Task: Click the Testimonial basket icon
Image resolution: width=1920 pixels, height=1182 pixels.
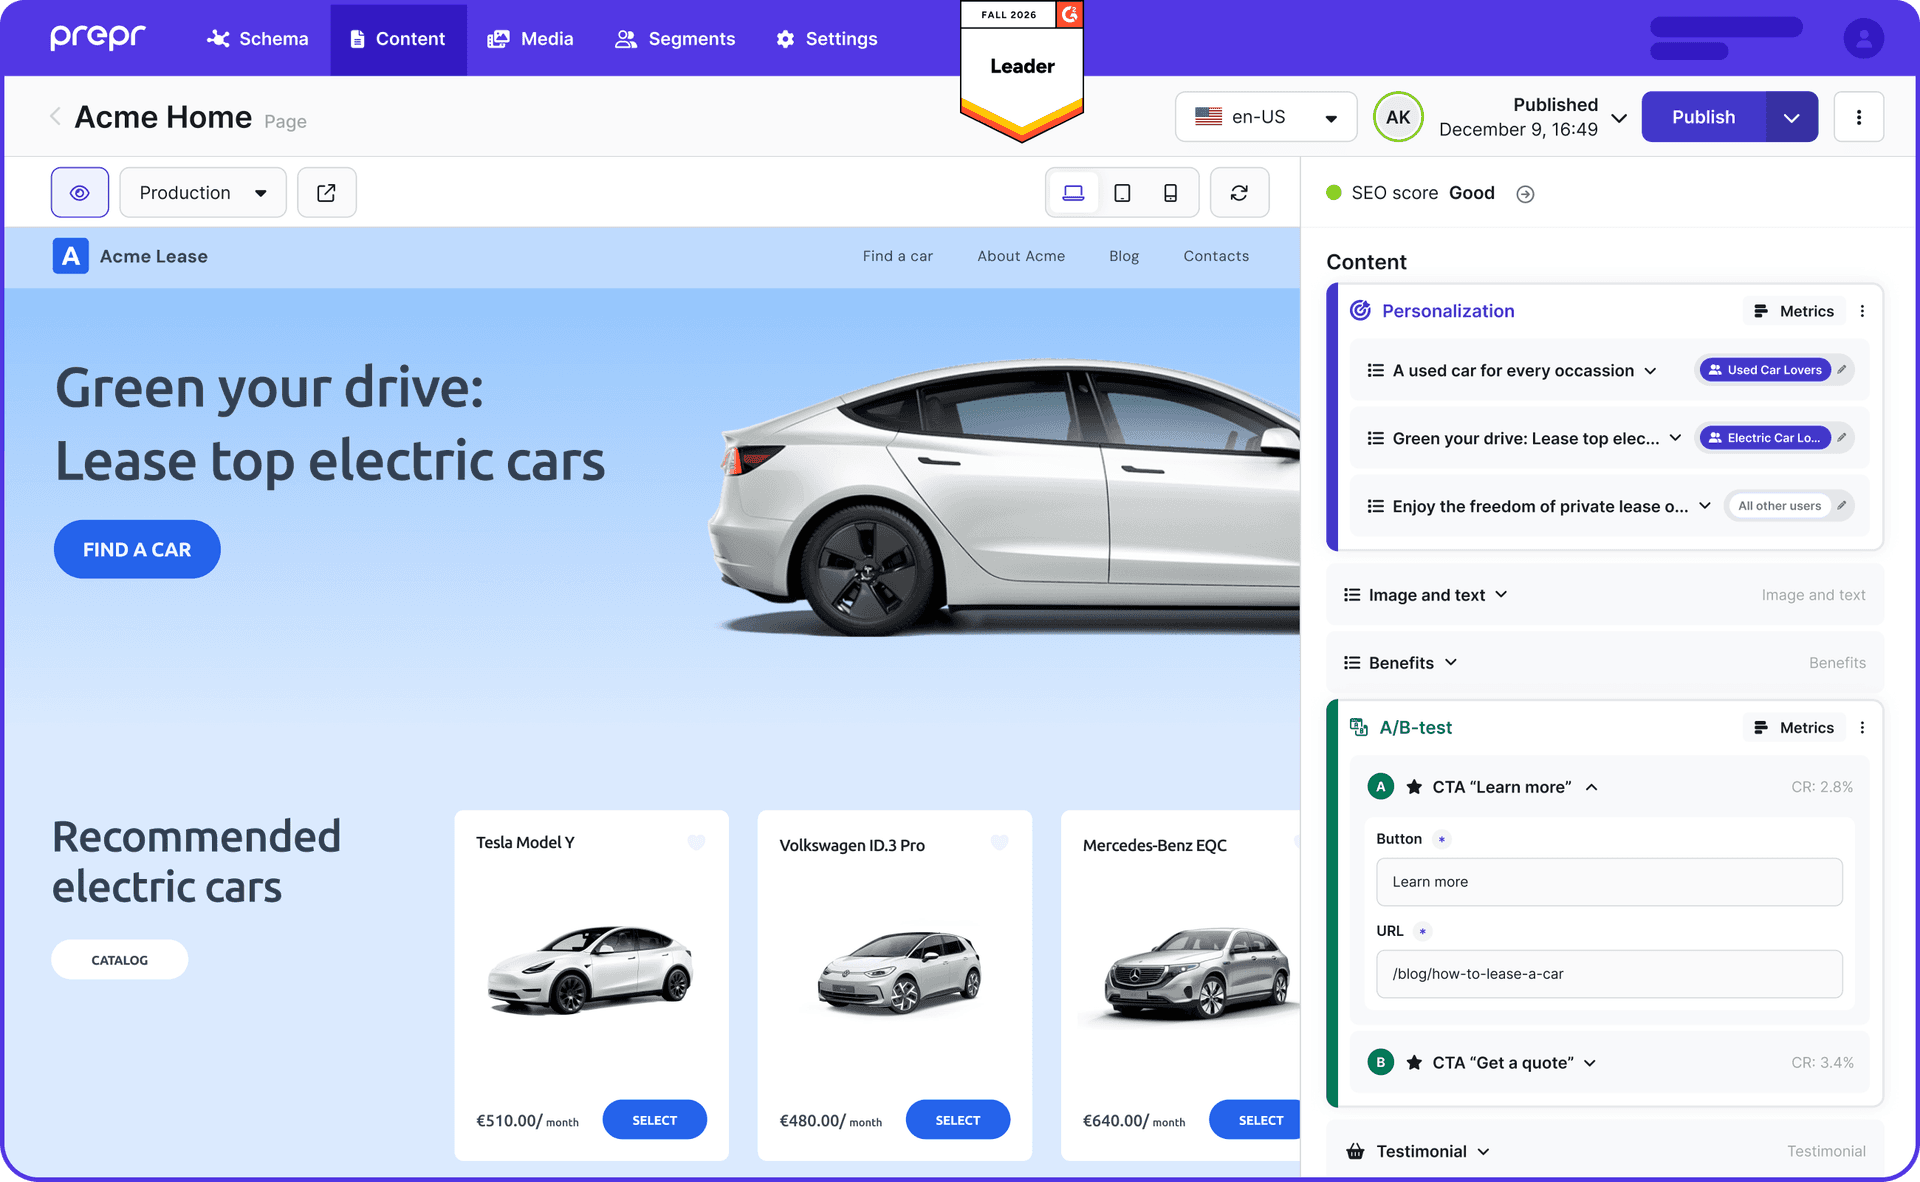Action: pyautogui.click(x=1355, y=1151)
